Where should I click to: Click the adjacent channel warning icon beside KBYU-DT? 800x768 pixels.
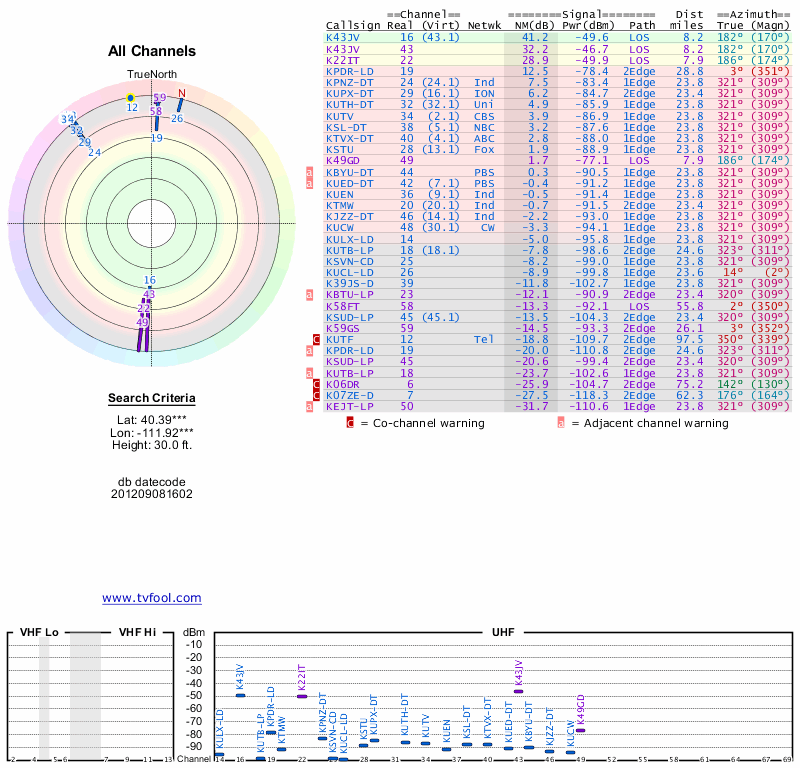click(x=309, y=172)
